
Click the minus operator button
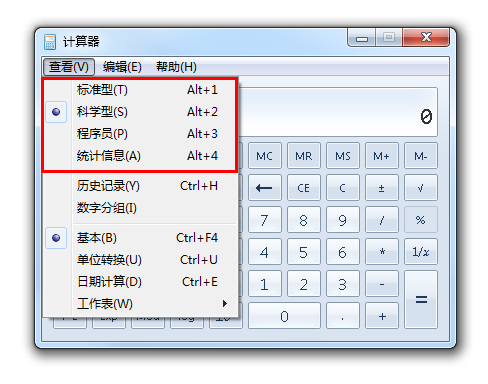click(382, 284)
